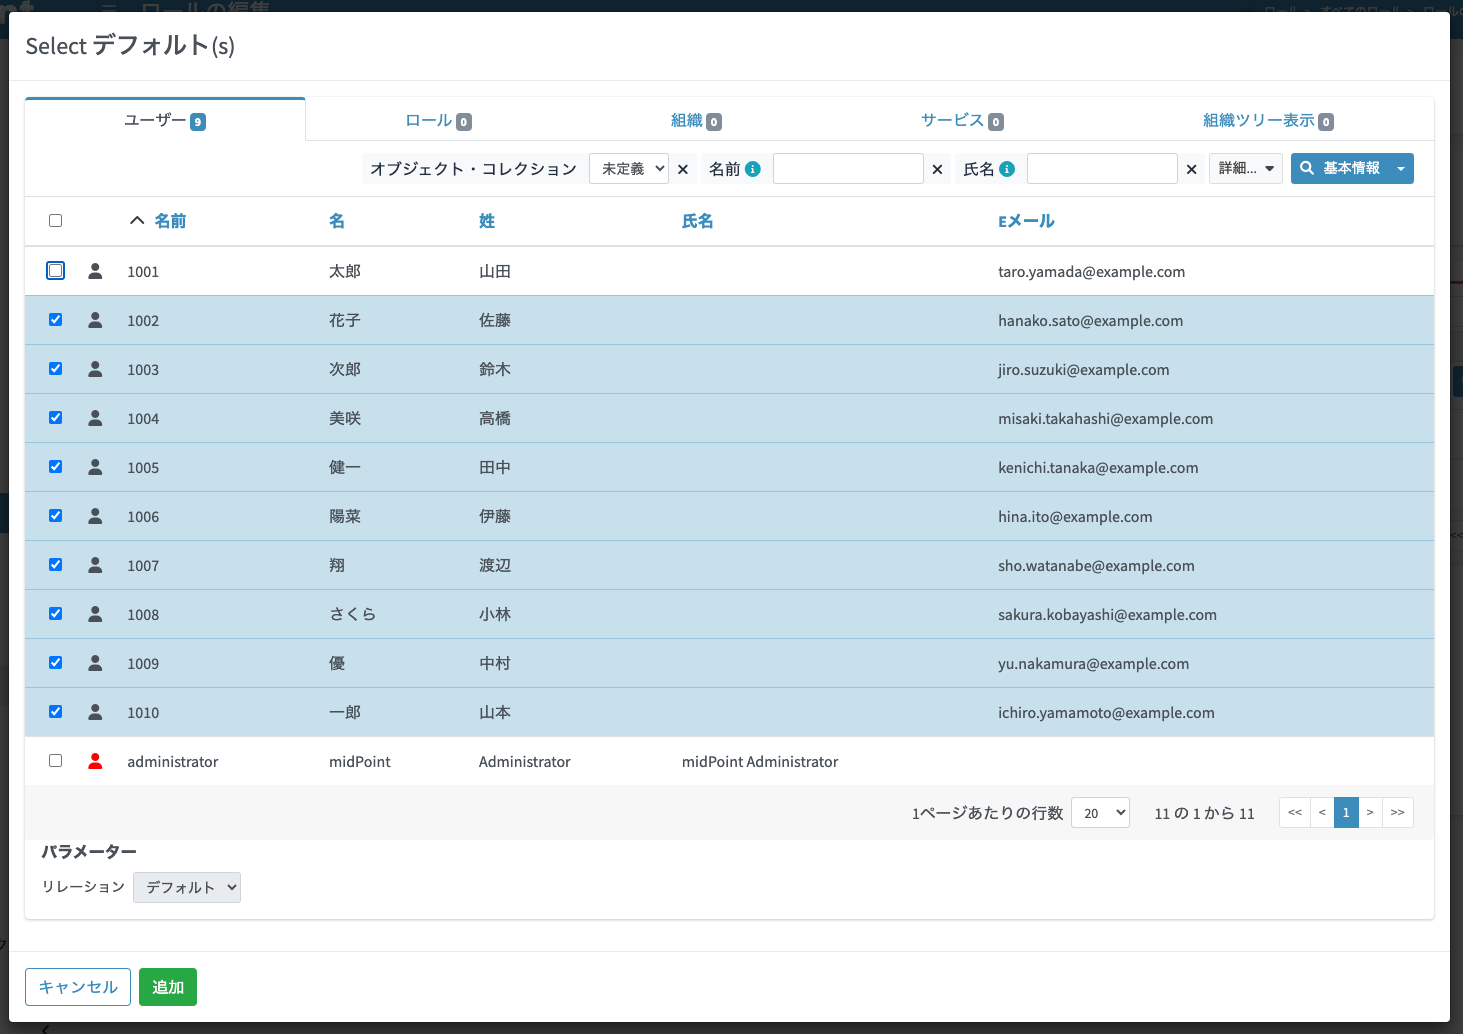Image resolution: width=1463 pixels, height=1034 pixels.
Task: Sort by the 名 column header
Action: click(337, 221)
